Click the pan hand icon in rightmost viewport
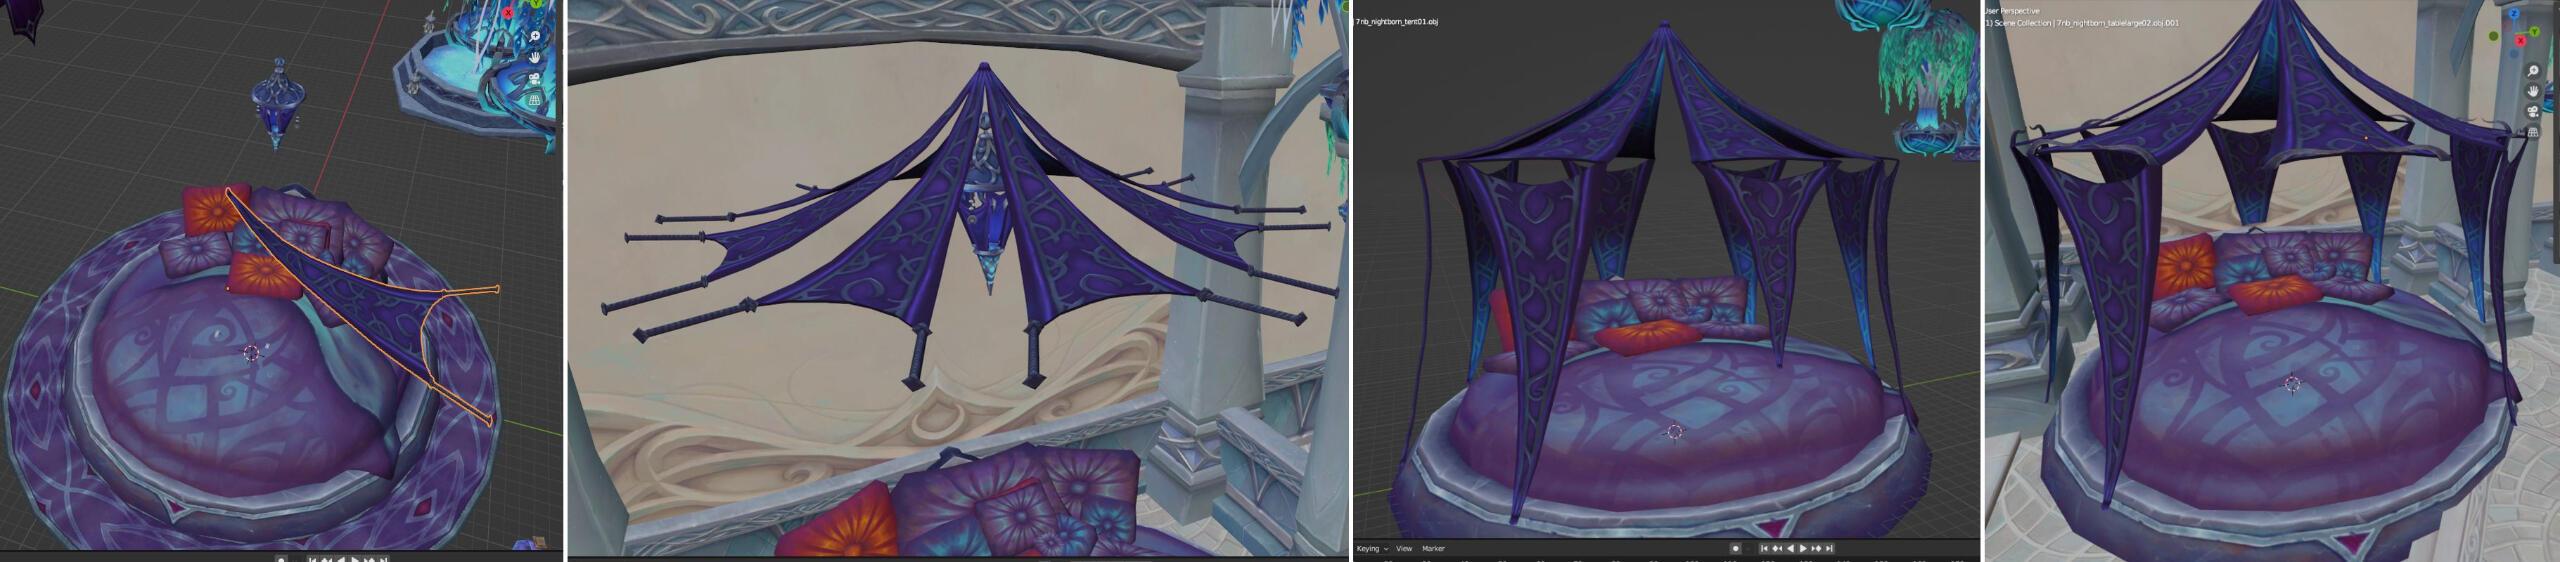The width and height of the screenshot is (2560, 562). coord(2533,91)
